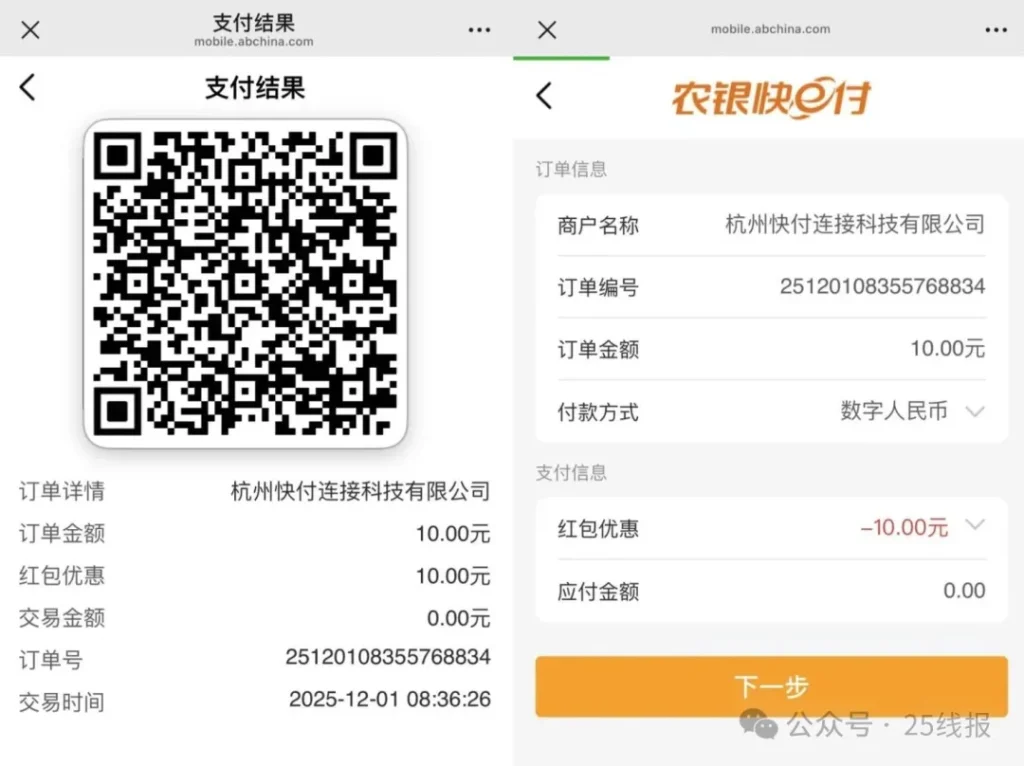Tap the 商户名称 杭州快付连接科技有限公司 row

click(771, 225)
